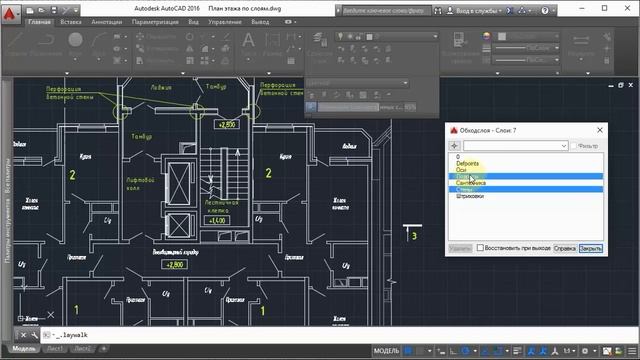Expand the Modify panel flyout arrow
The width and height of the screenshot is (640, 360).
pyautogui.click(x=183, y=73)
